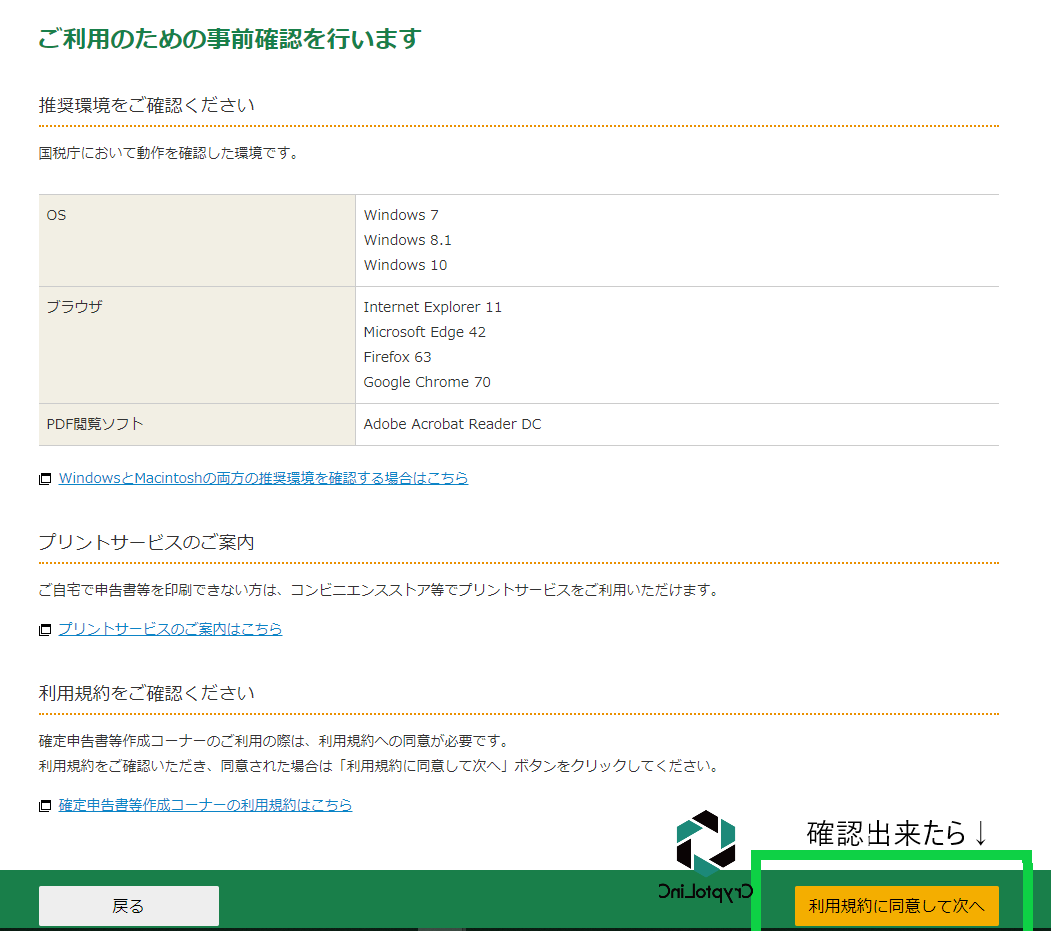Select the 'Windows 10' table text
Viewport: 1051px width, 931px height.
pyautogui.click(x=405, y=265)
